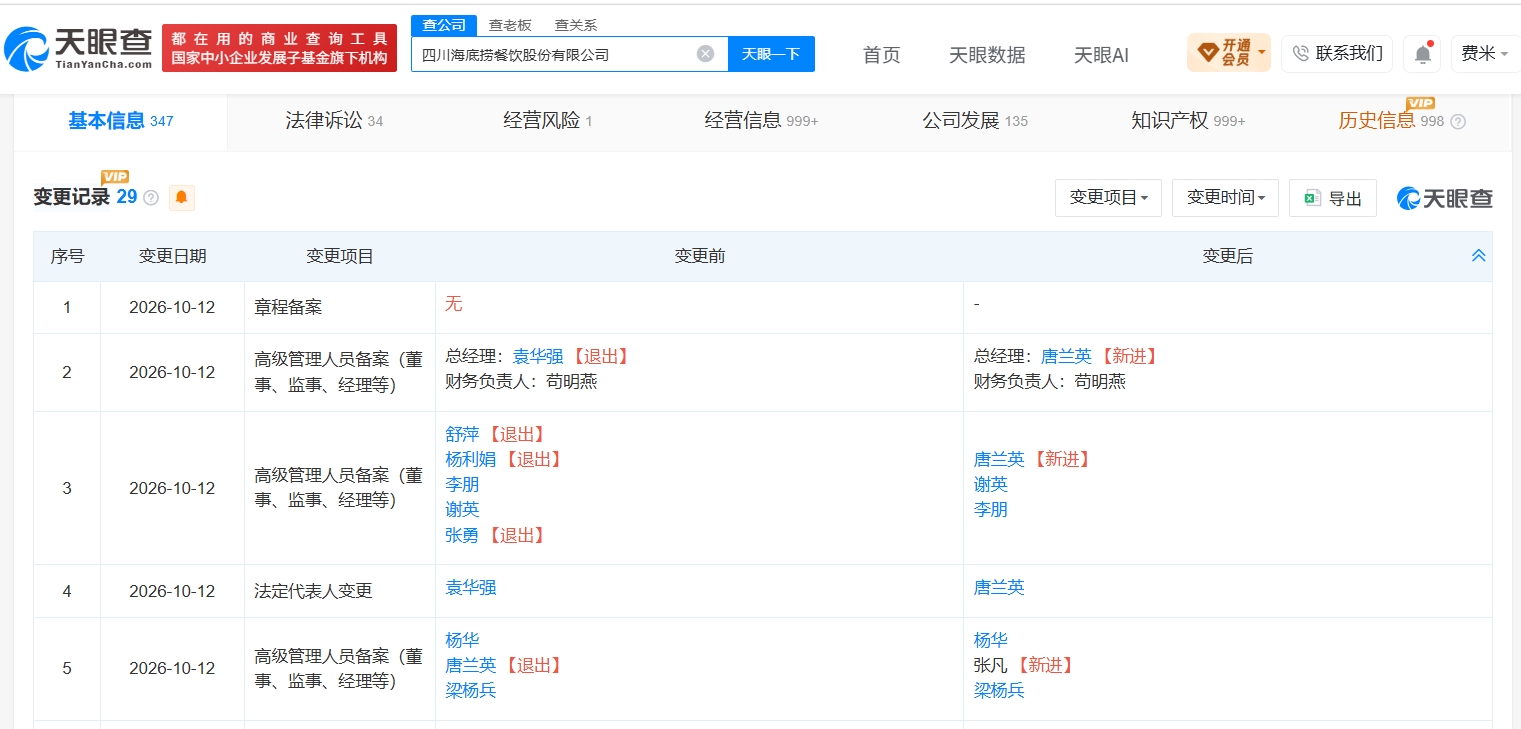This screenshot has height=729, width=1521.
Task: Open 袁华强 link in the 总经理 row
Action: [538, 357]
